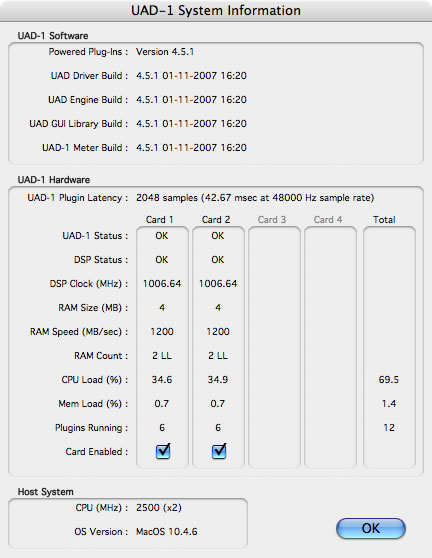Click the OS Version value 'MacOS 10.4.6'

tap(167, 532)
